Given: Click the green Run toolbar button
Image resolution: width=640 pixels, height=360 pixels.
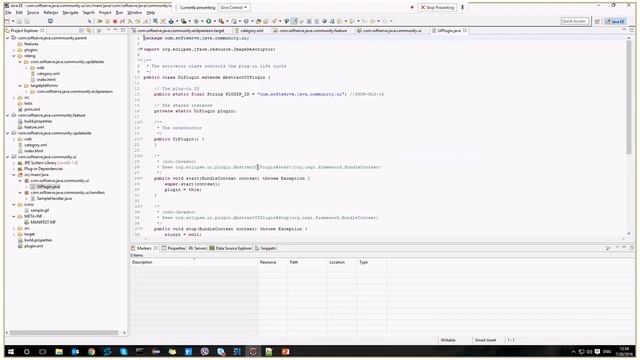Looking at the screenshot, I should (x=209, y=21).
